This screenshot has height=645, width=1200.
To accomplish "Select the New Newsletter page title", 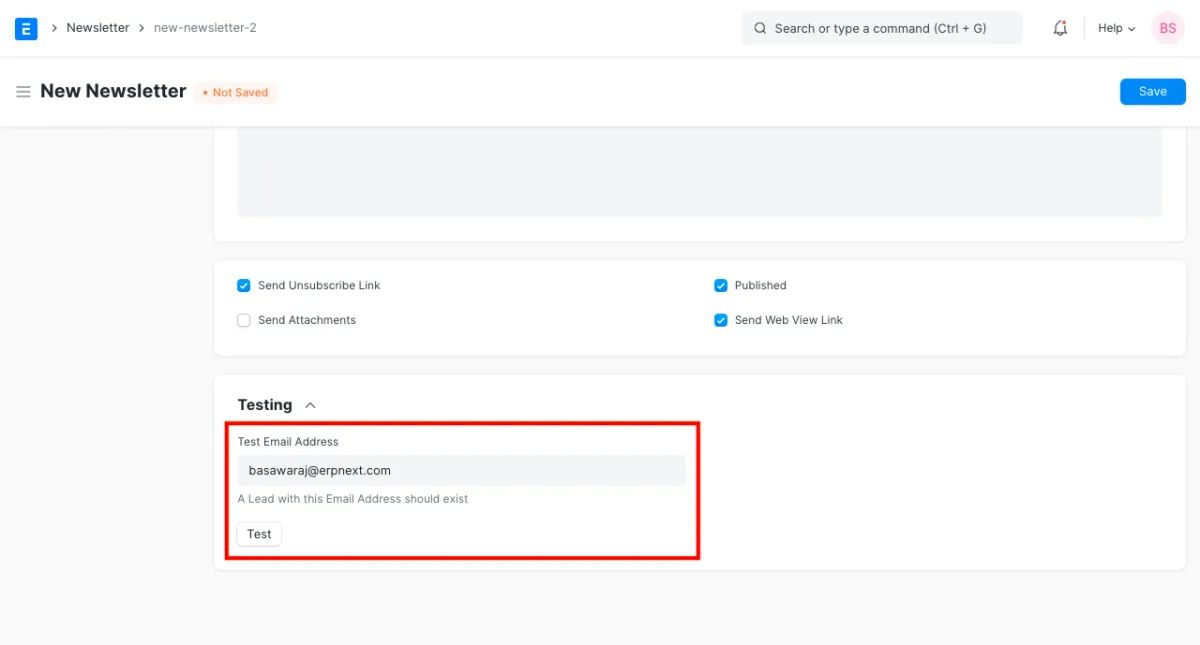I will [x=113, y=91].
